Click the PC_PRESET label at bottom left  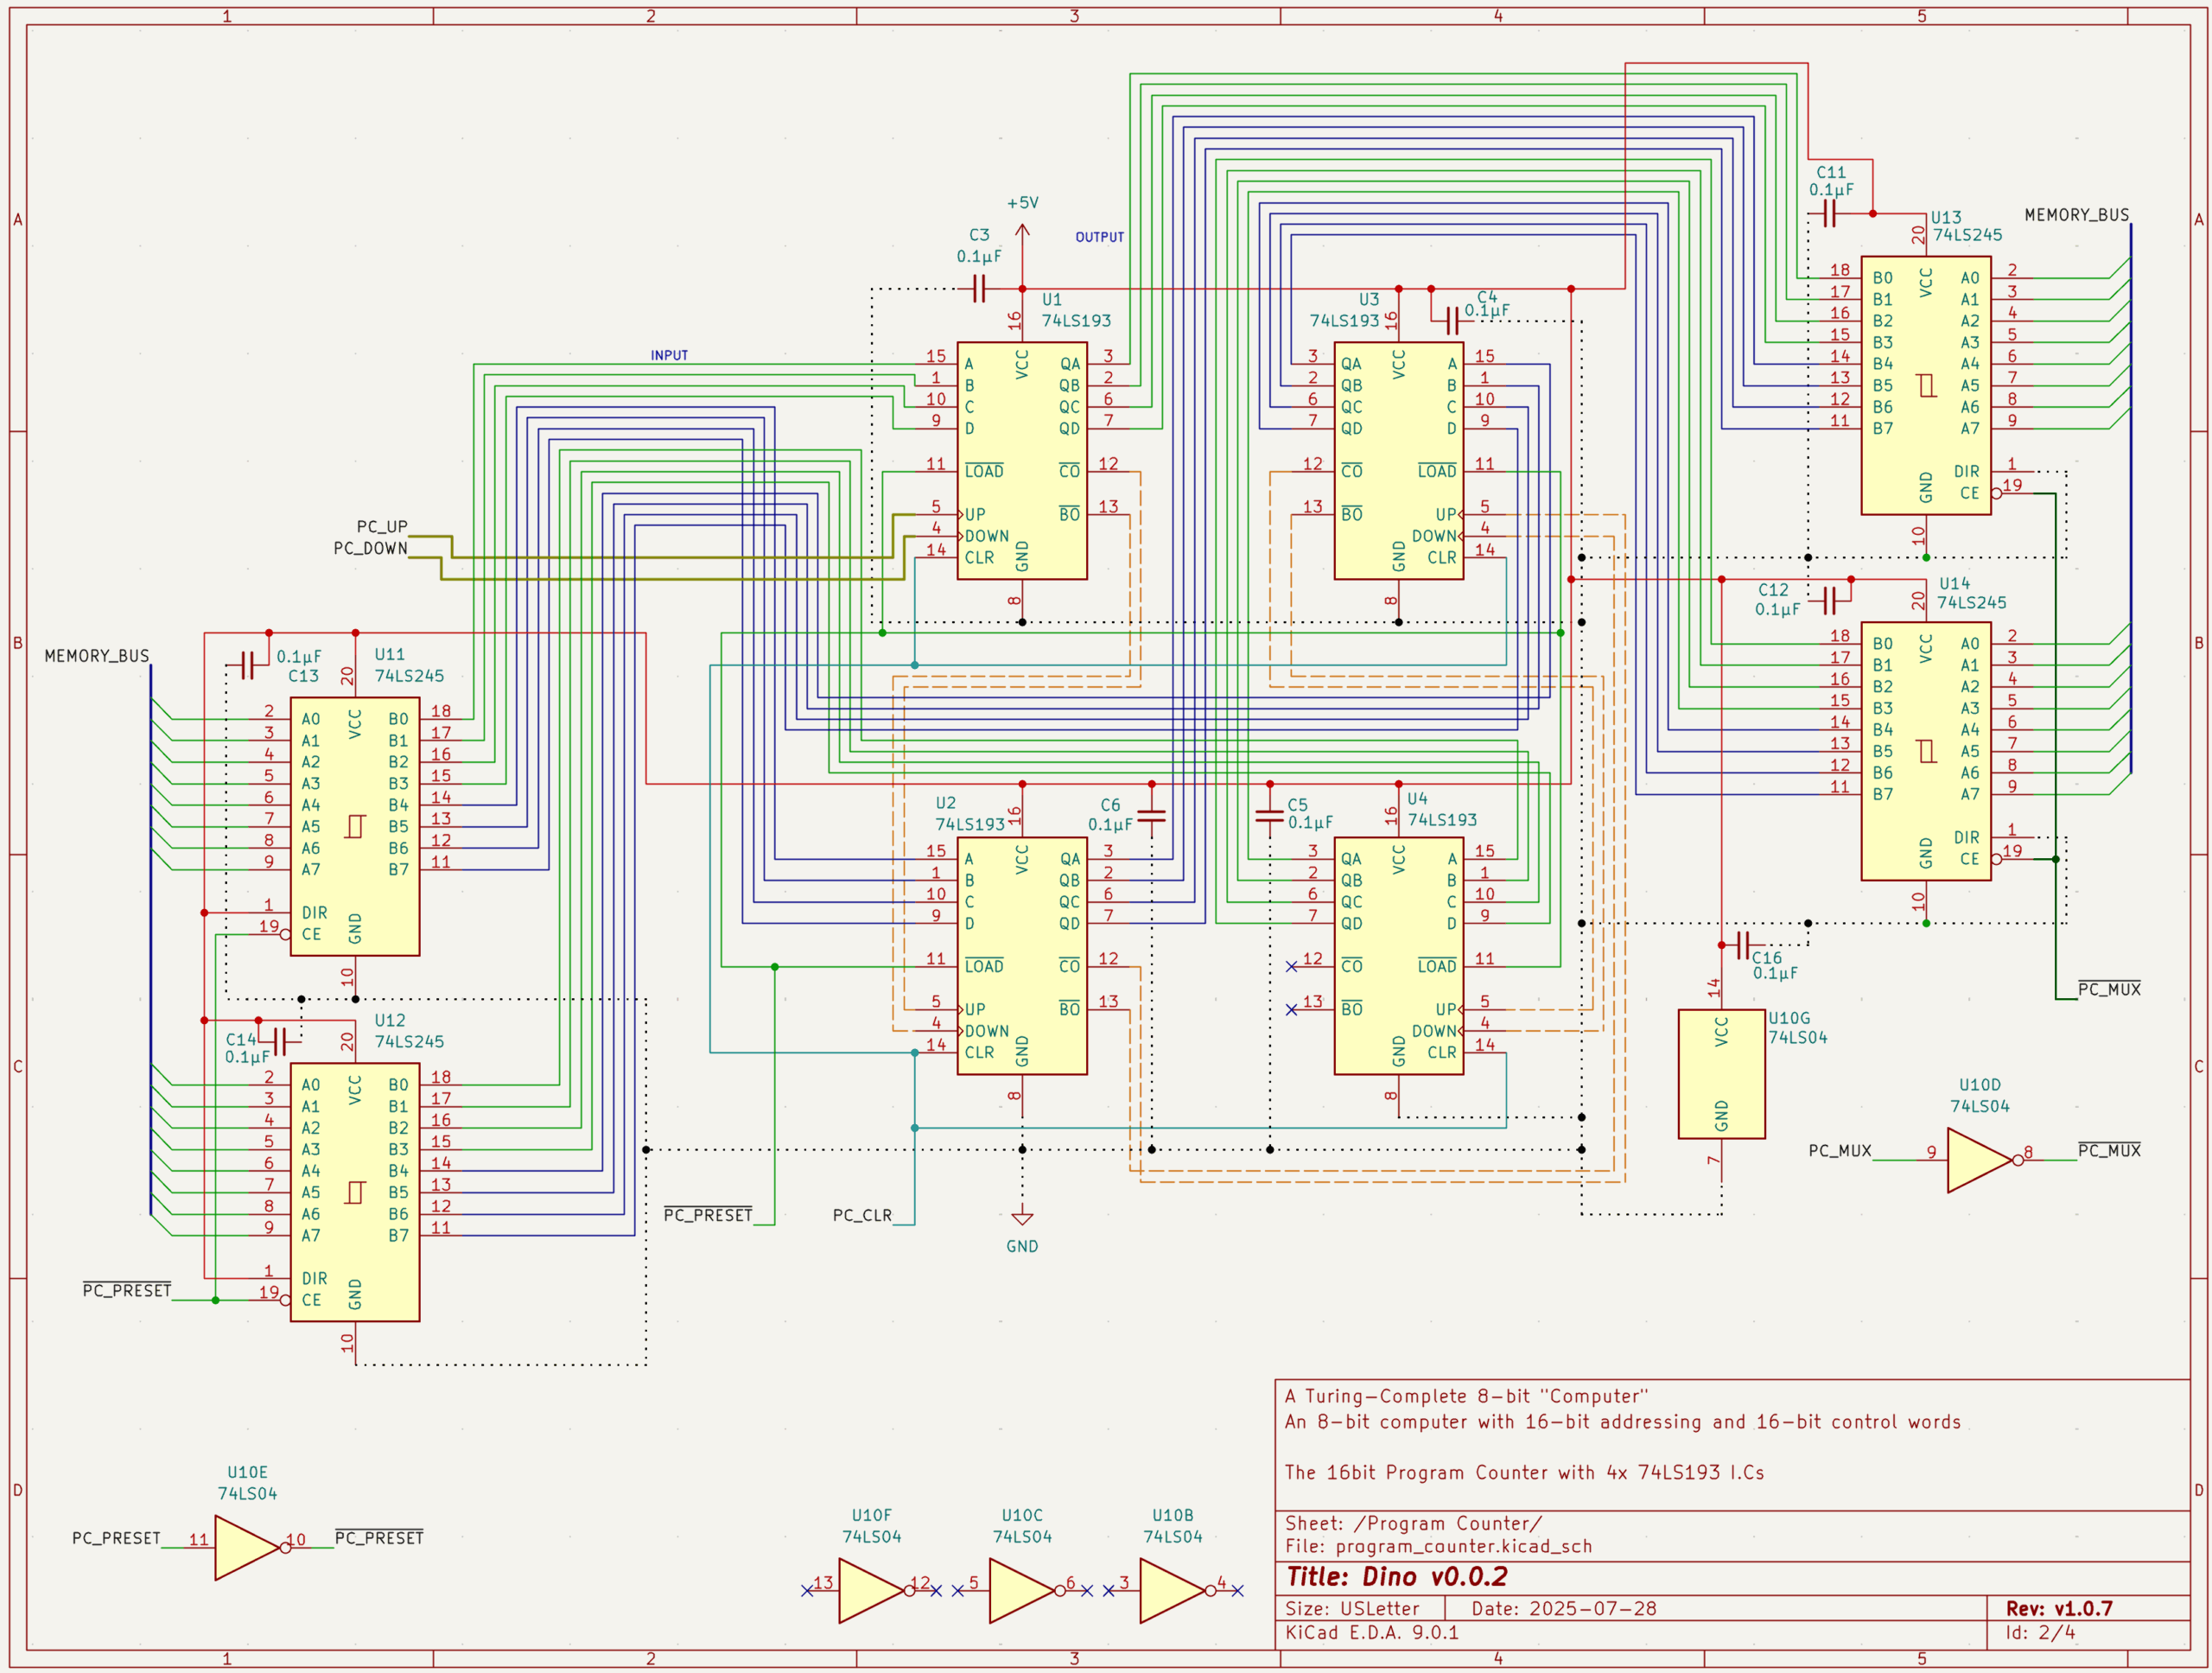(x=115, y=1539)
